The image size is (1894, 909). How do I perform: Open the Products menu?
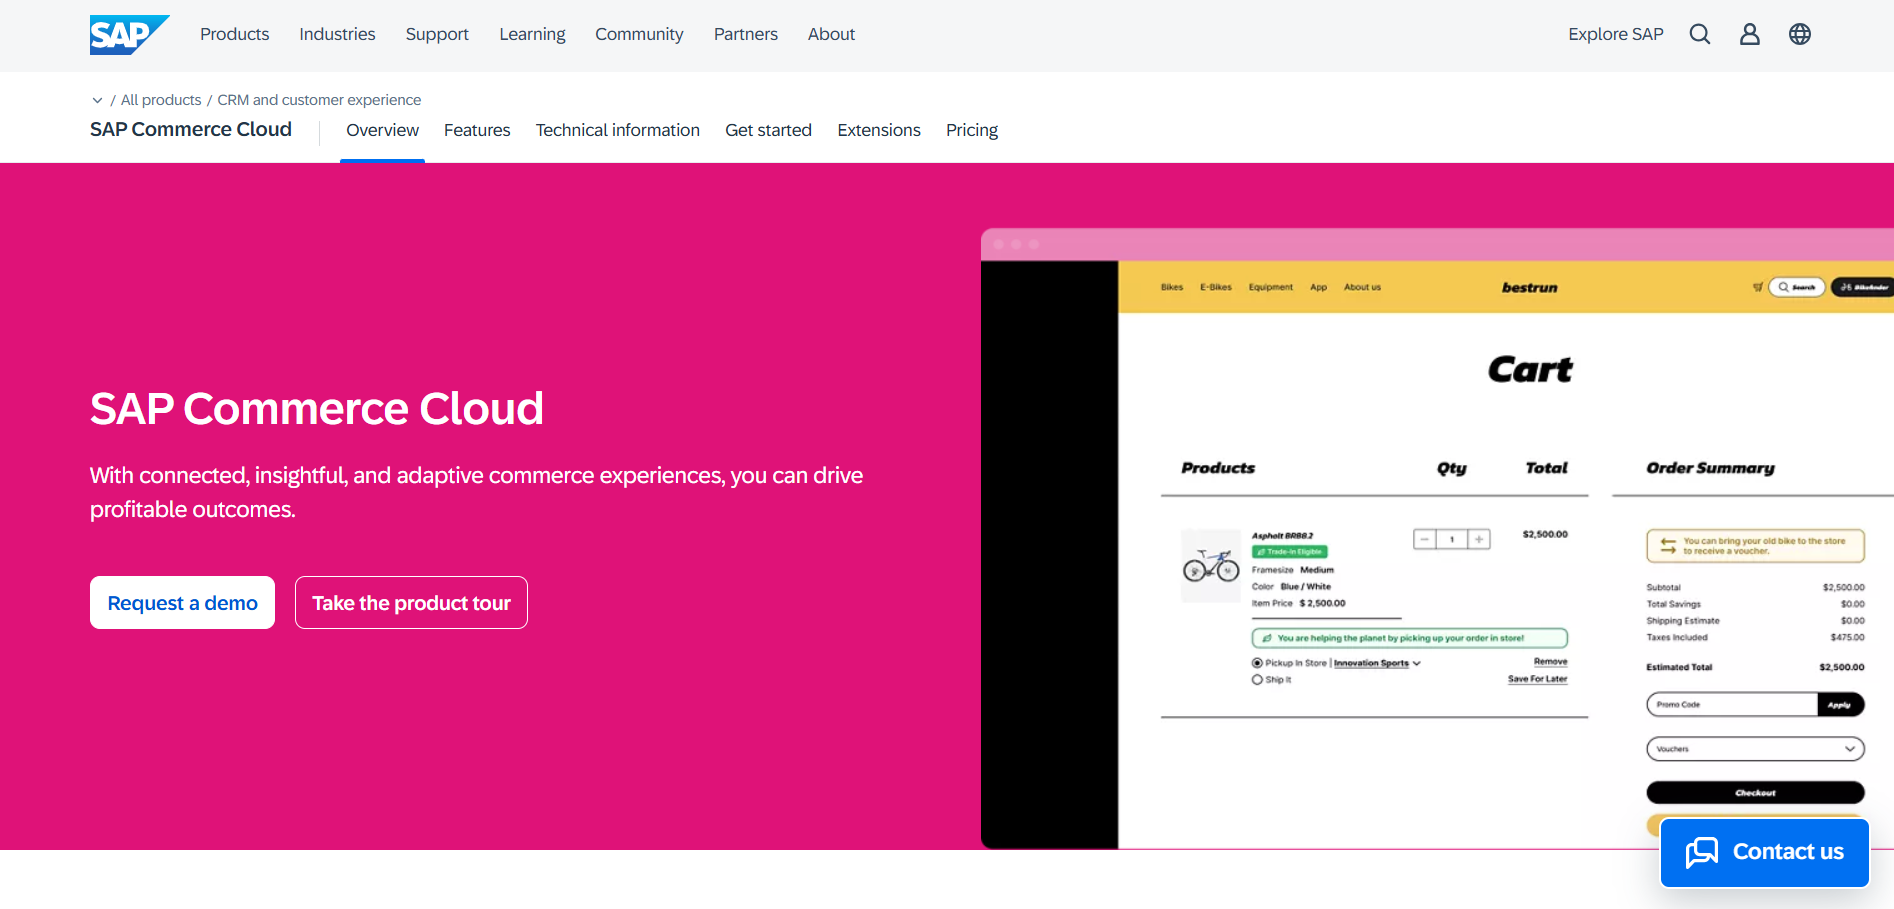[x=234, y=33]
